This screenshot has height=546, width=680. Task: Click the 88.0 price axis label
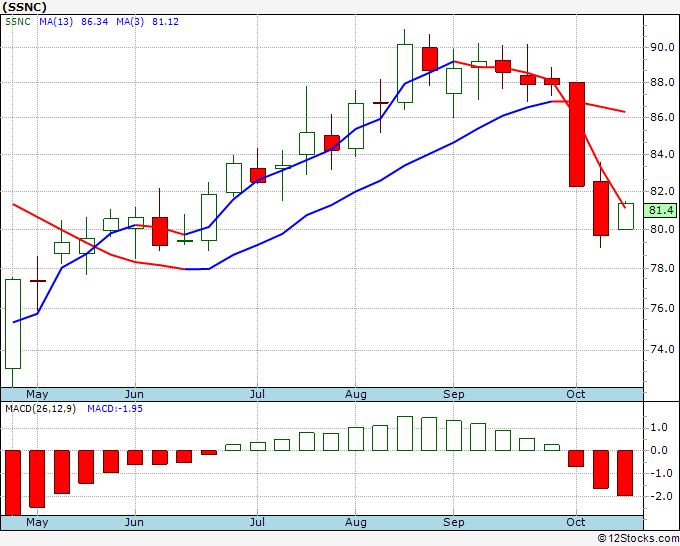click(x=662, y=82)
